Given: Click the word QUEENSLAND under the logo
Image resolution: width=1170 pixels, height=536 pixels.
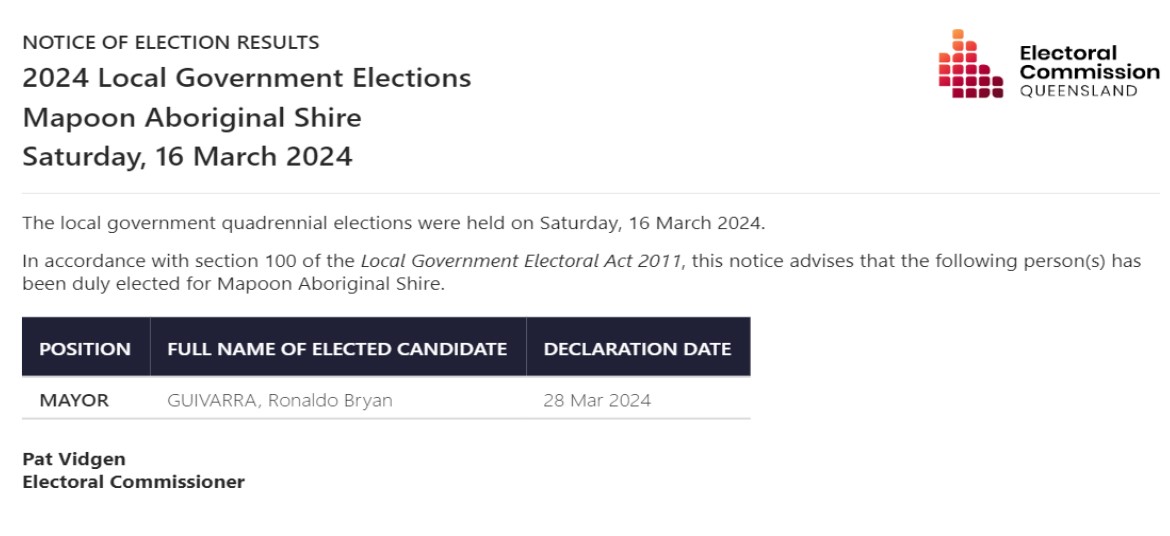Looking at the screenshot, I should pos(1078,91).
